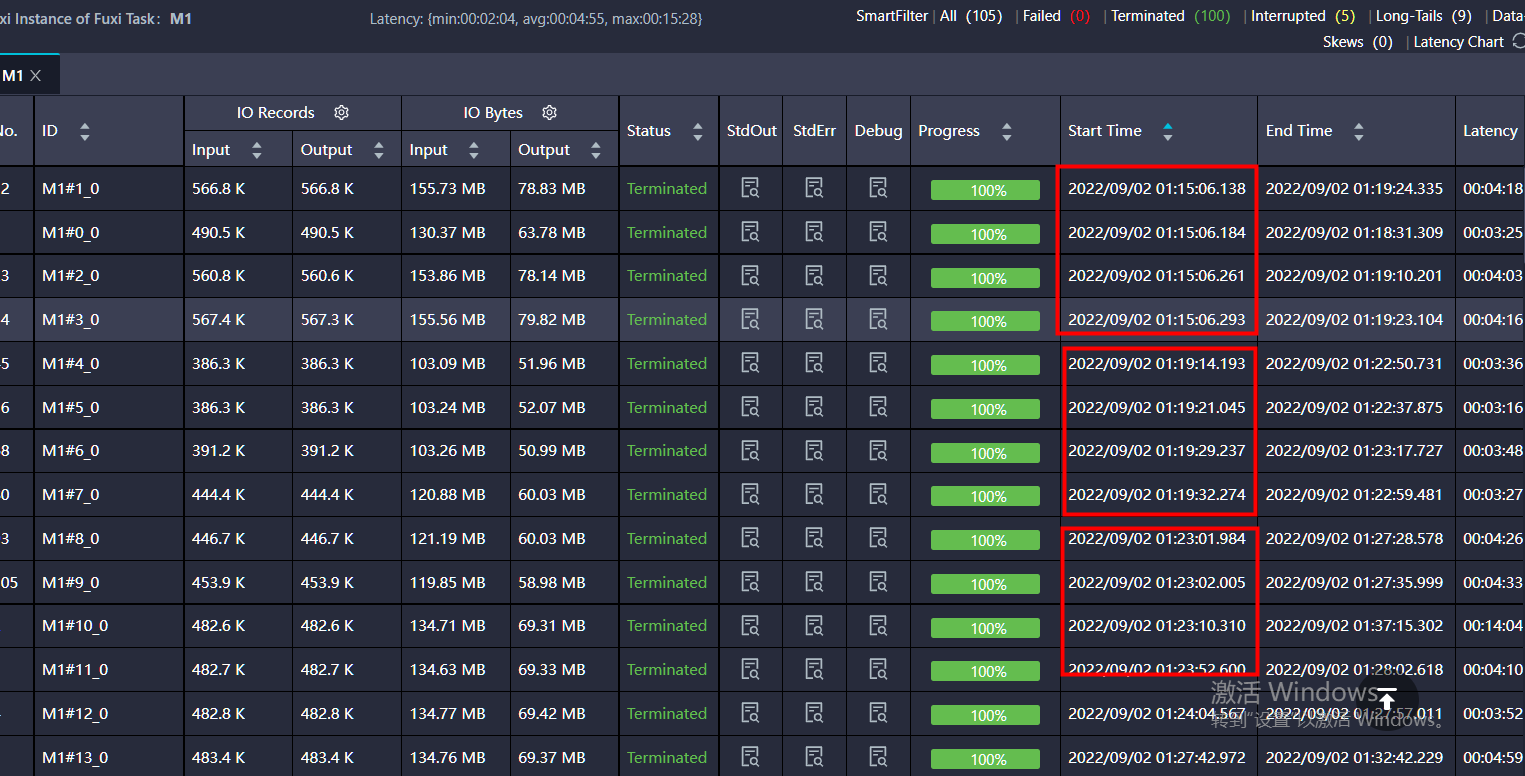Sort by IO Records Input
1525x776 pixels.
point(257,150)
